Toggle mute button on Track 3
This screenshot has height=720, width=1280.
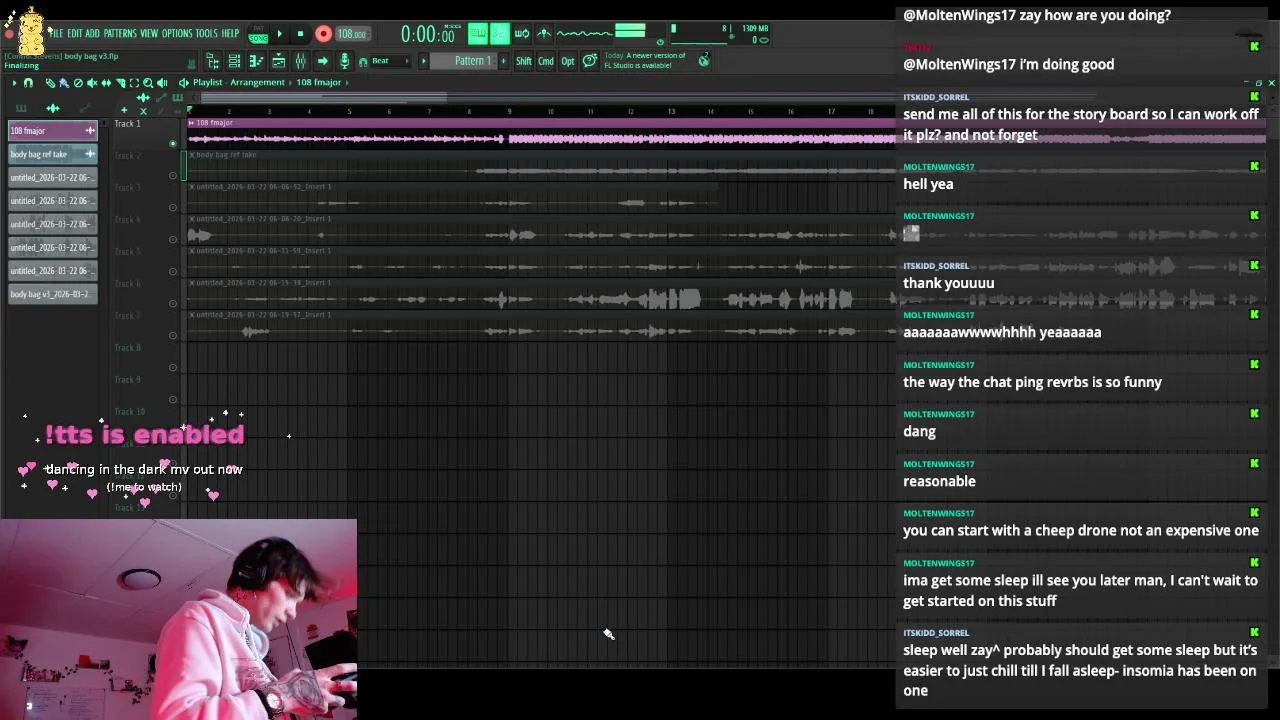172,208
